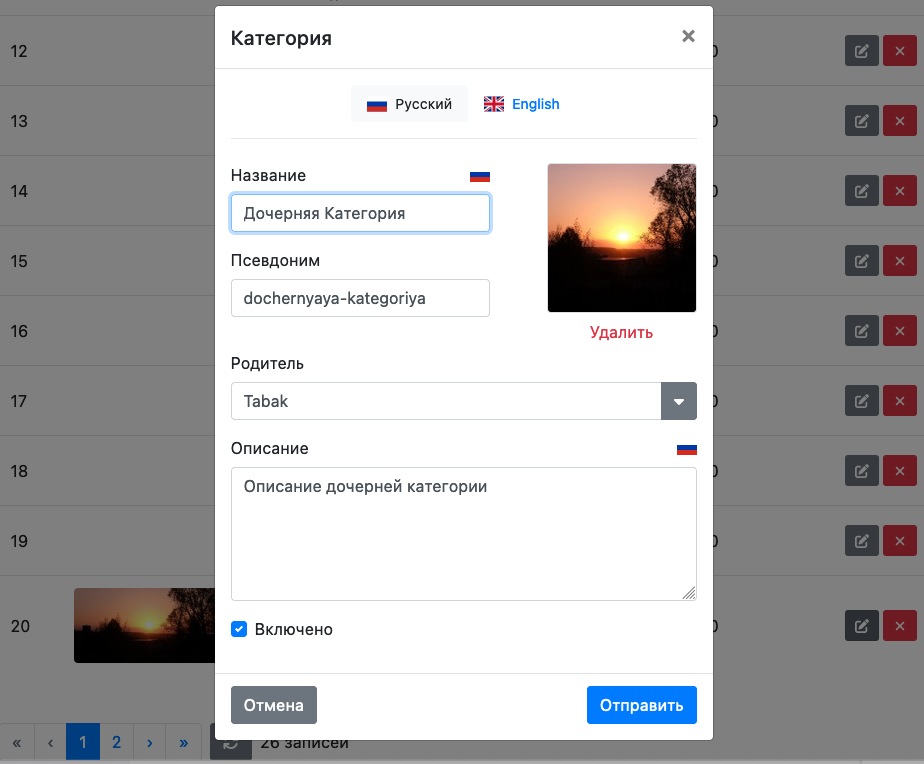Click the sunset category image in dialog
This screenshot has width=924, height=764.
(x=622, y=238)
